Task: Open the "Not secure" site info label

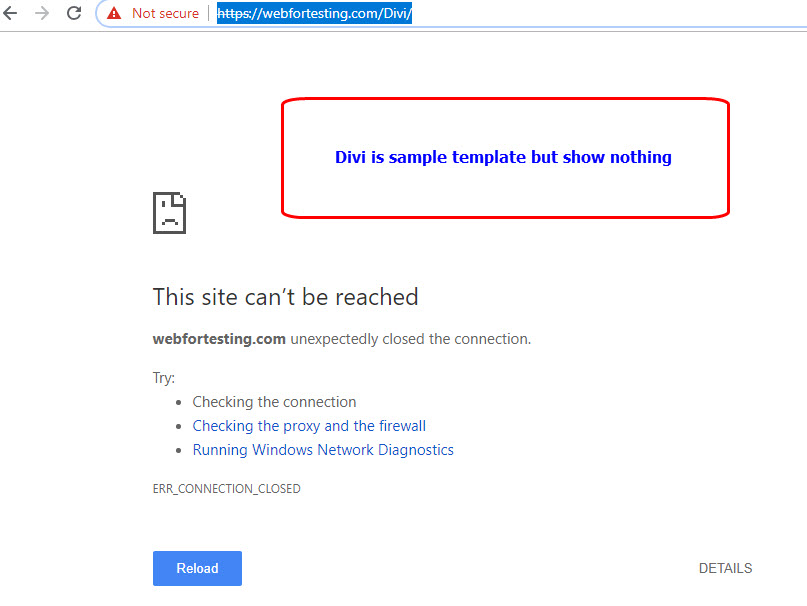Action: 165,13
